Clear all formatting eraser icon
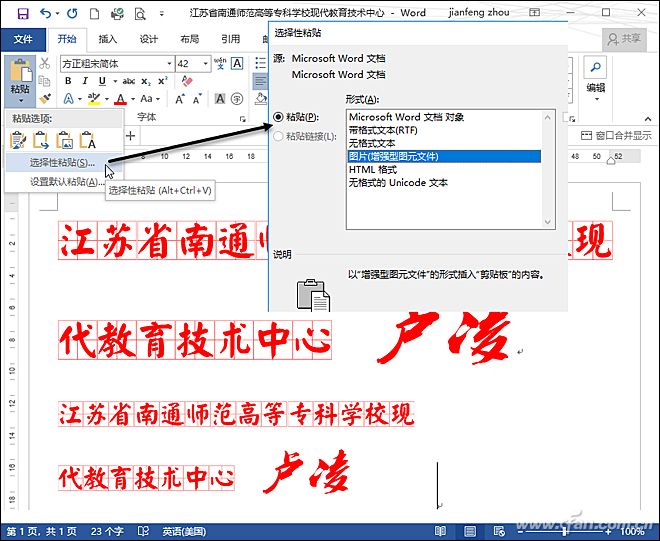This screenshot has height=541, width=660. pyautogui.click(x=187, y=80)
